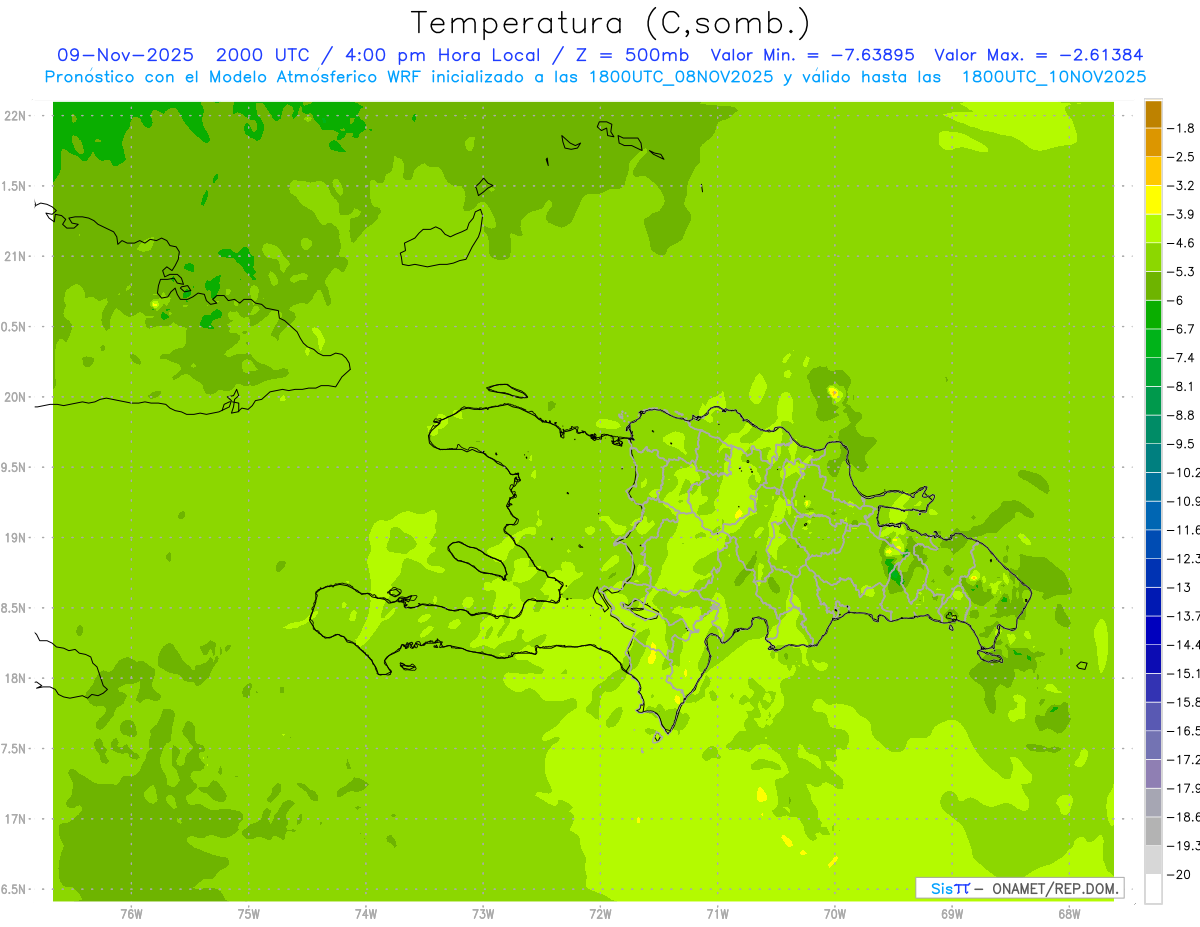Click the '1.5N' latitude label
Viewport: 1200px width, 927px height.
(13, 186)
